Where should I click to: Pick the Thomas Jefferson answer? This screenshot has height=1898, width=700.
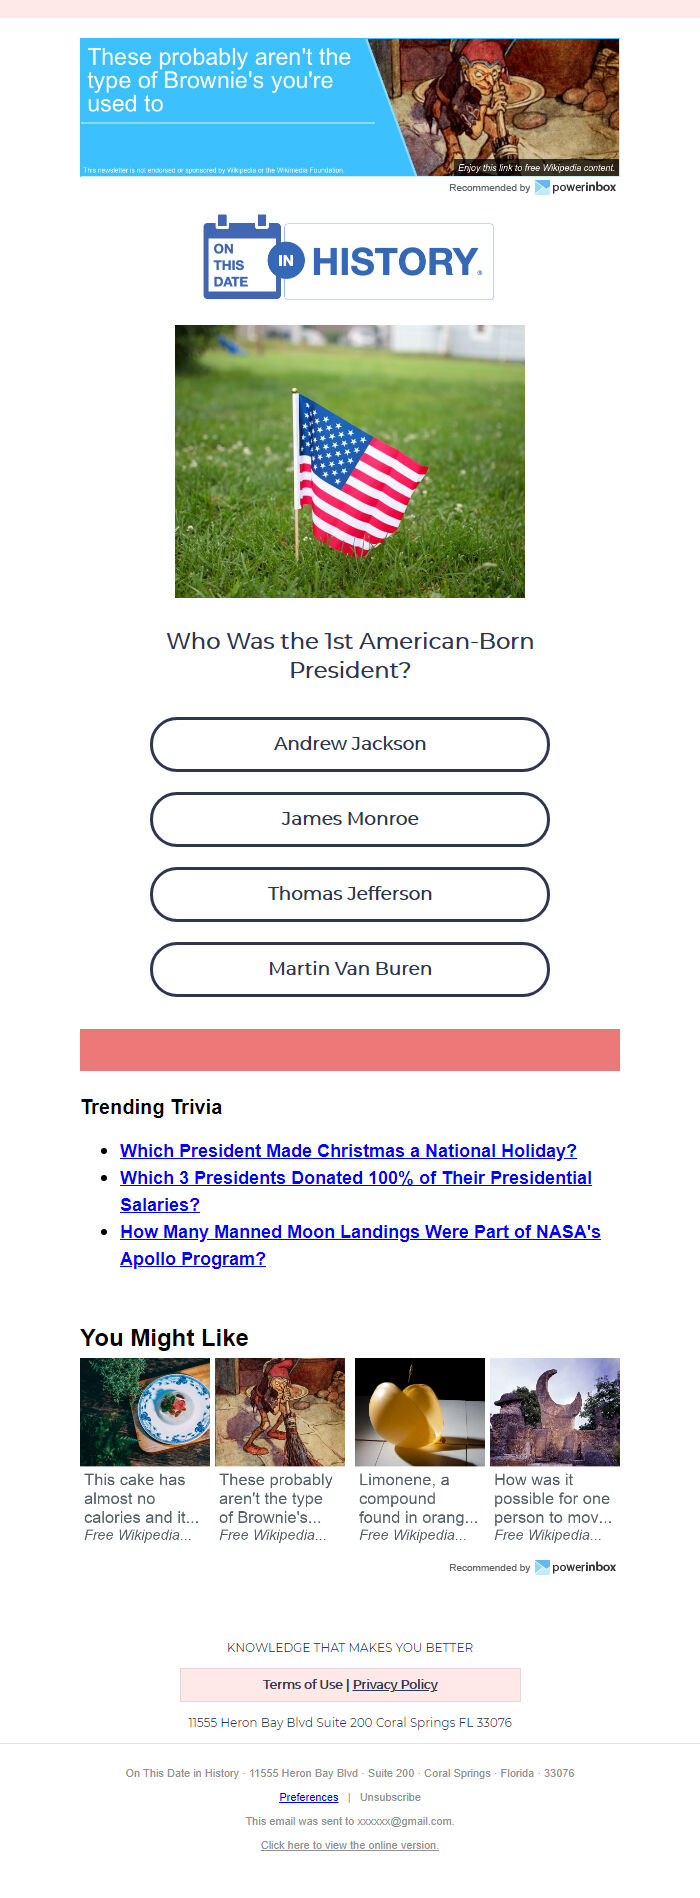click(x=350, y=894)
